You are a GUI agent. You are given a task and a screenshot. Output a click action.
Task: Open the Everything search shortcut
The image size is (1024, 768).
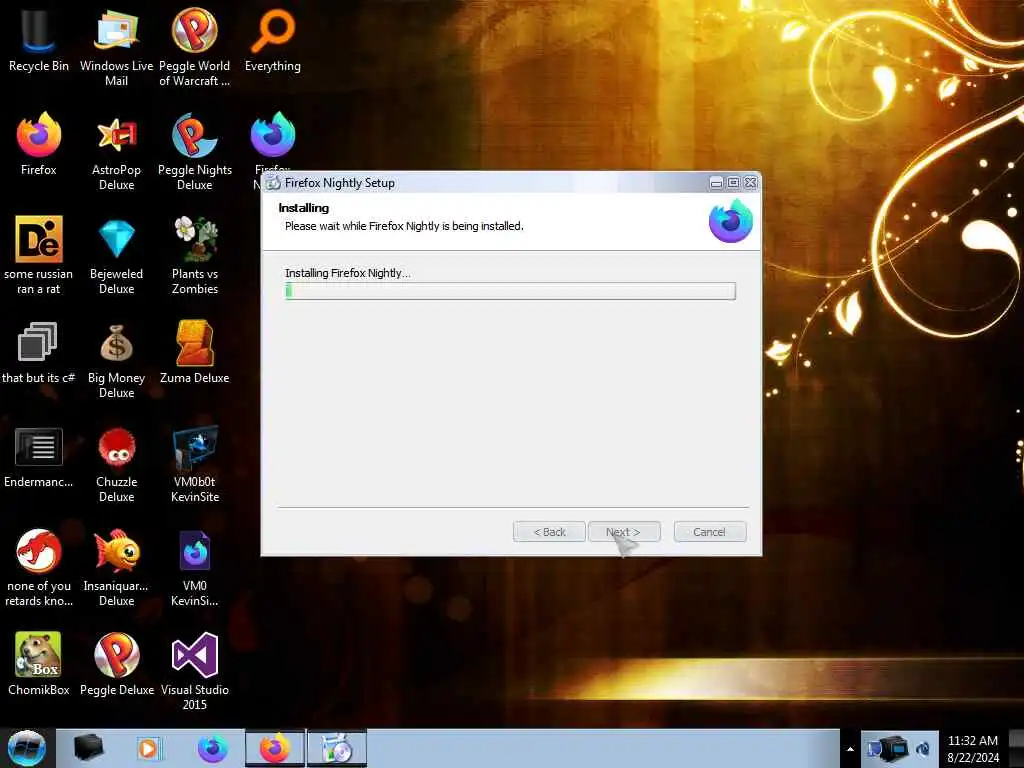coord(273,40)
